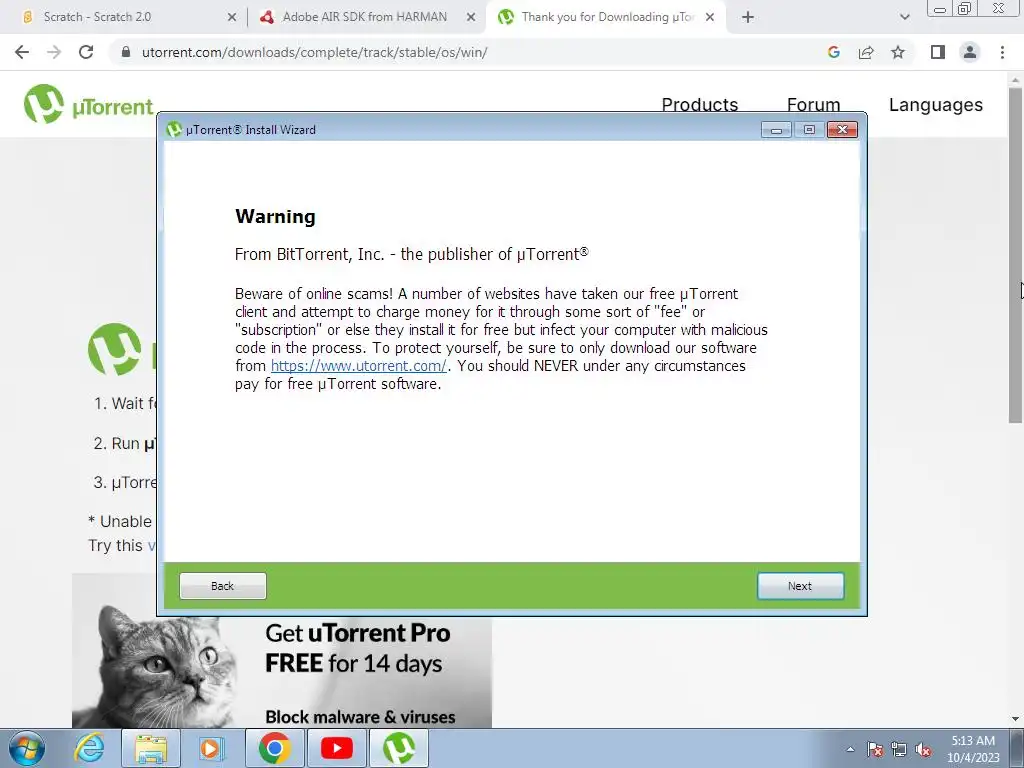Close the µTorrent Install Wizard with red X
Viewport: 1024px width, 768px height.
[842, 130]
